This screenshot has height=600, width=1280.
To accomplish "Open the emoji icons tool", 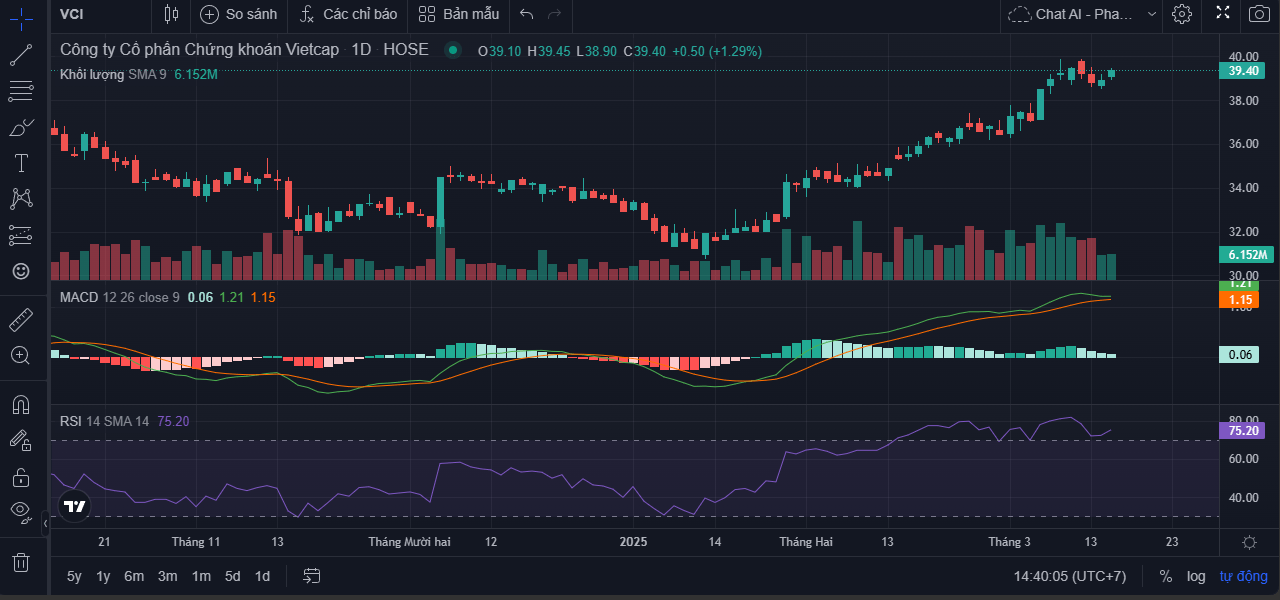I will pos(21,271).
